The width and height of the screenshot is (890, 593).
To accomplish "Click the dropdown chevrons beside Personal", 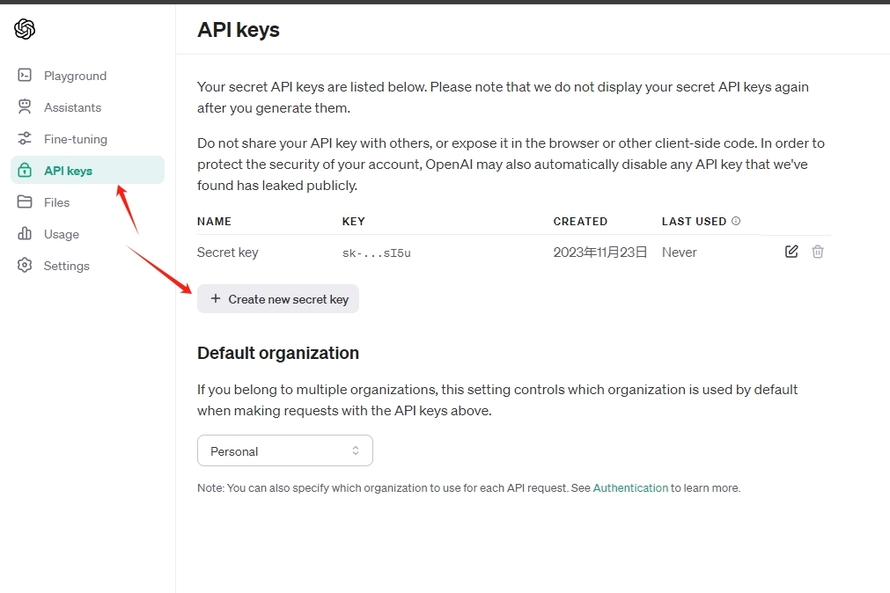I will point(355,451).
